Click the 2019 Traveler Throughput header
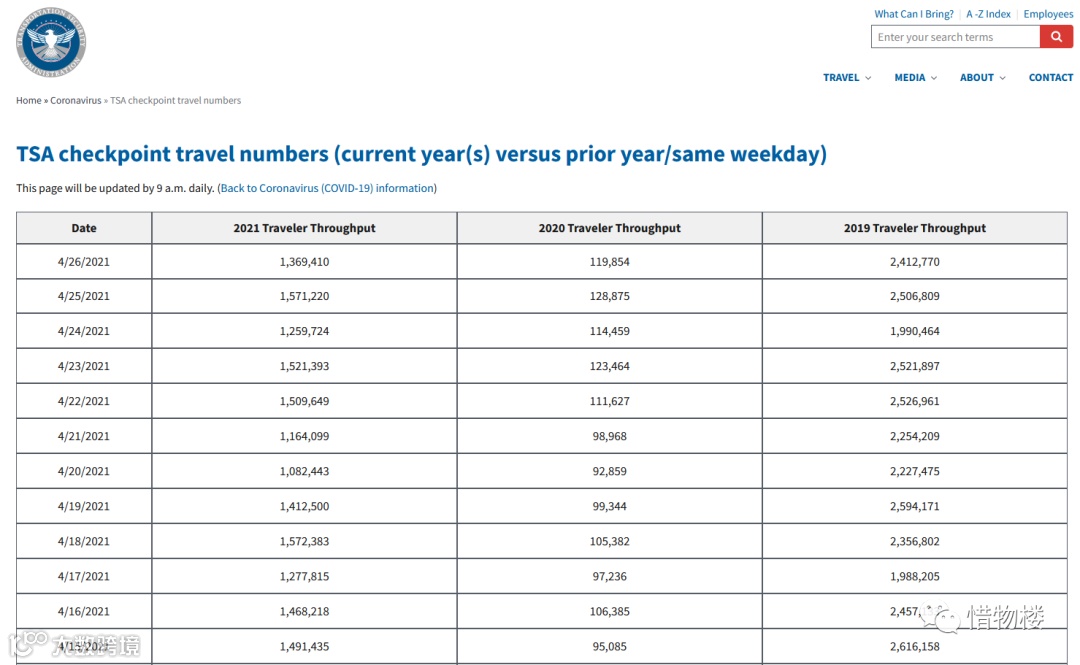The image size is (1080, 665). [x=915, y=228]
